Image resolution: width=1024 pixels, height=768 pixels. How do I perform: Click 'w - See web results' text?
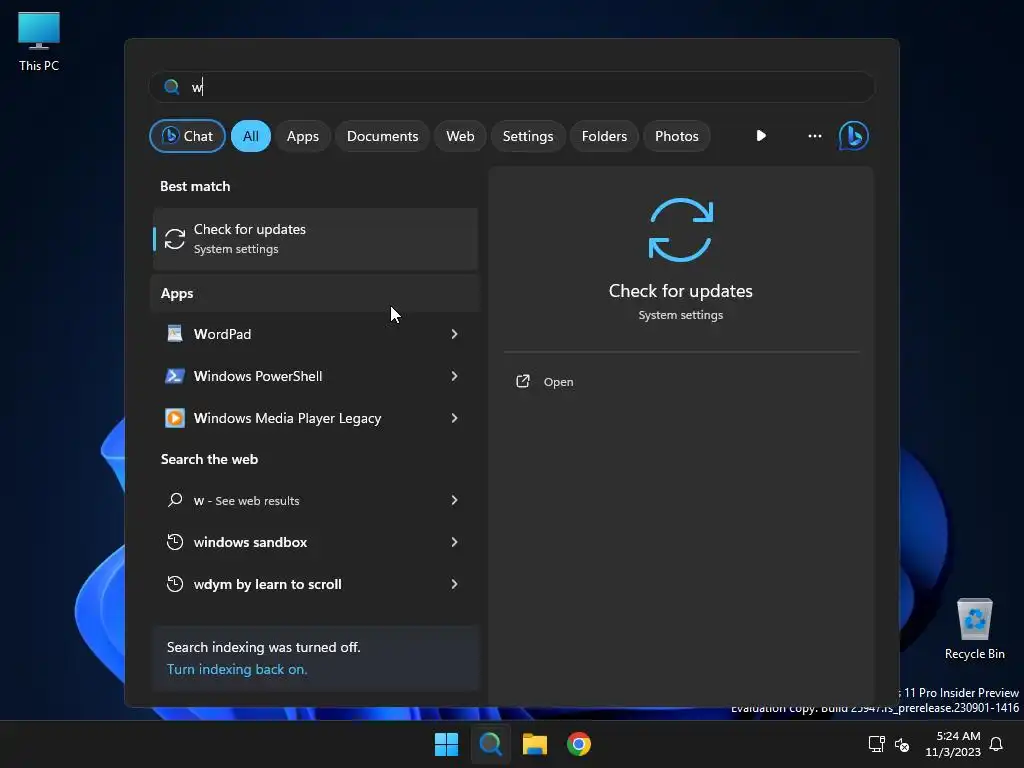point(246,501)
